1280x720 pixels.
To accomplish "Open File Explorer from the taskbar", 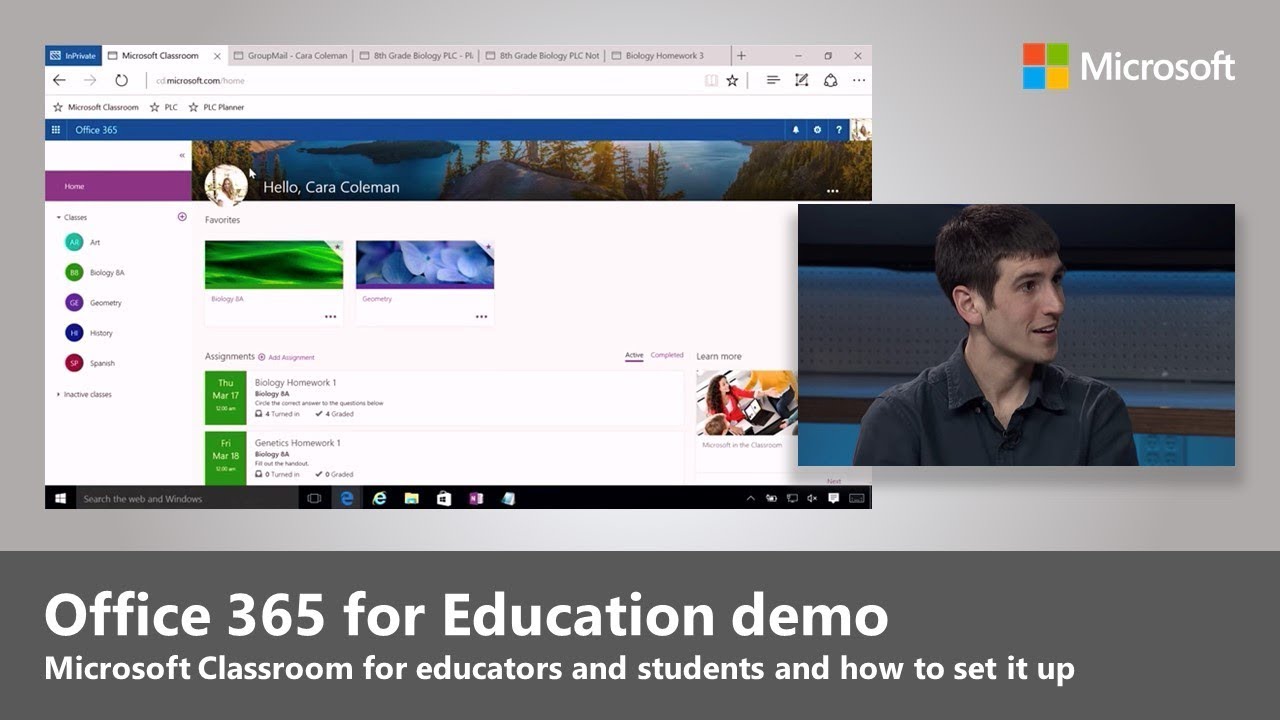I will [x=411, y=498].
